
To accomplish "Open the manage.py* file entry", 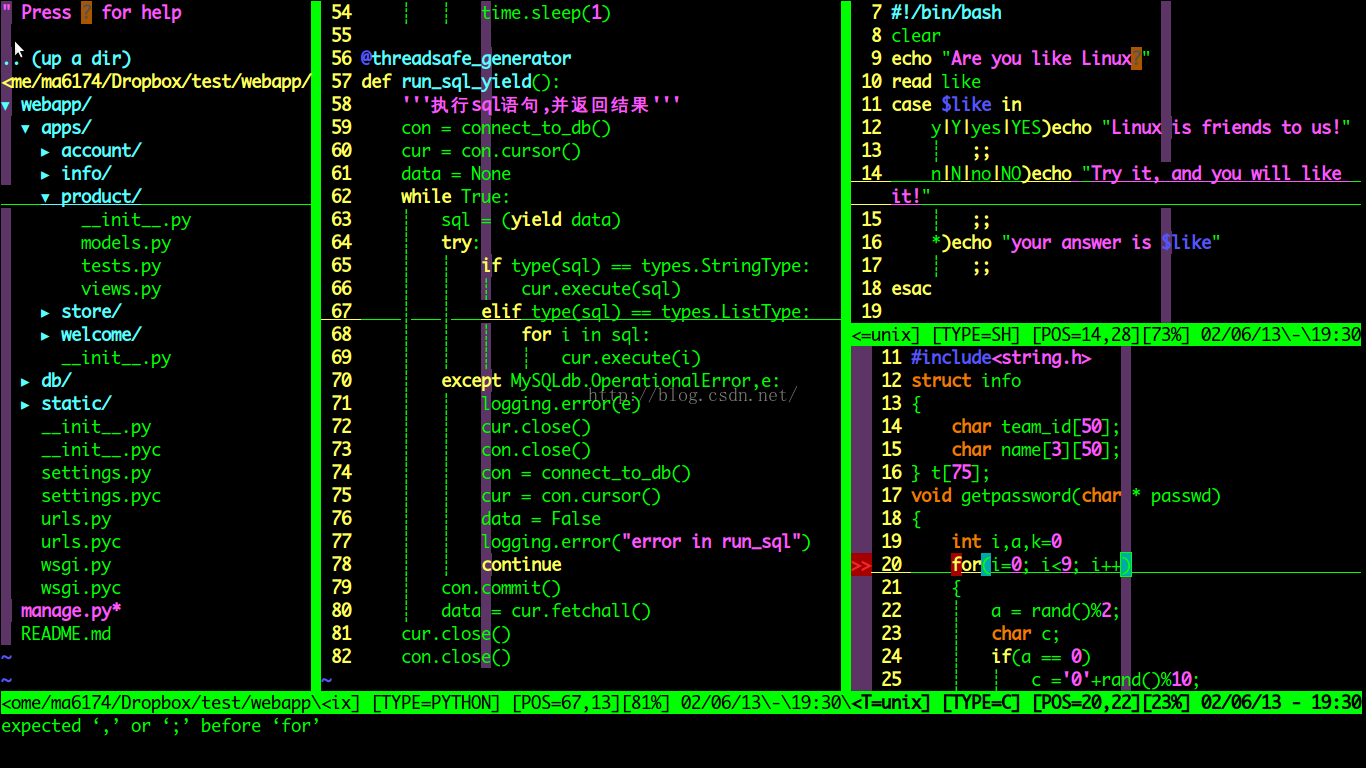I will pyautogui.click(x=71, y=611).
